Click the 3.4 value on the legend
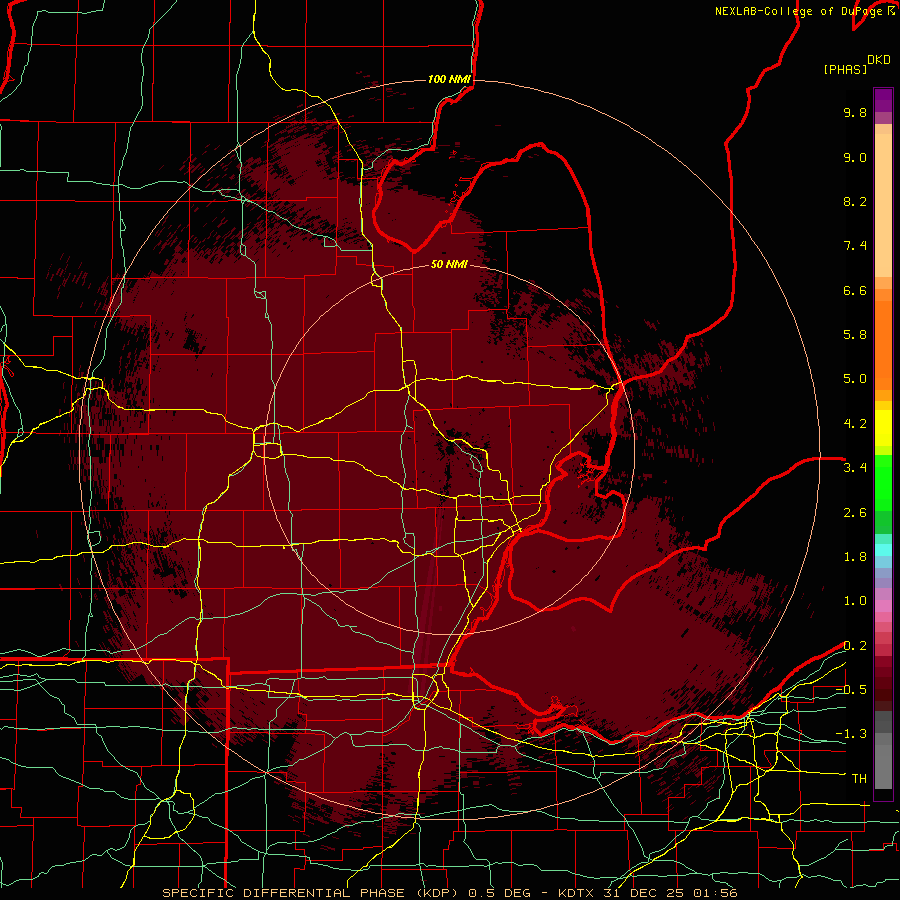 pos(855,468)
